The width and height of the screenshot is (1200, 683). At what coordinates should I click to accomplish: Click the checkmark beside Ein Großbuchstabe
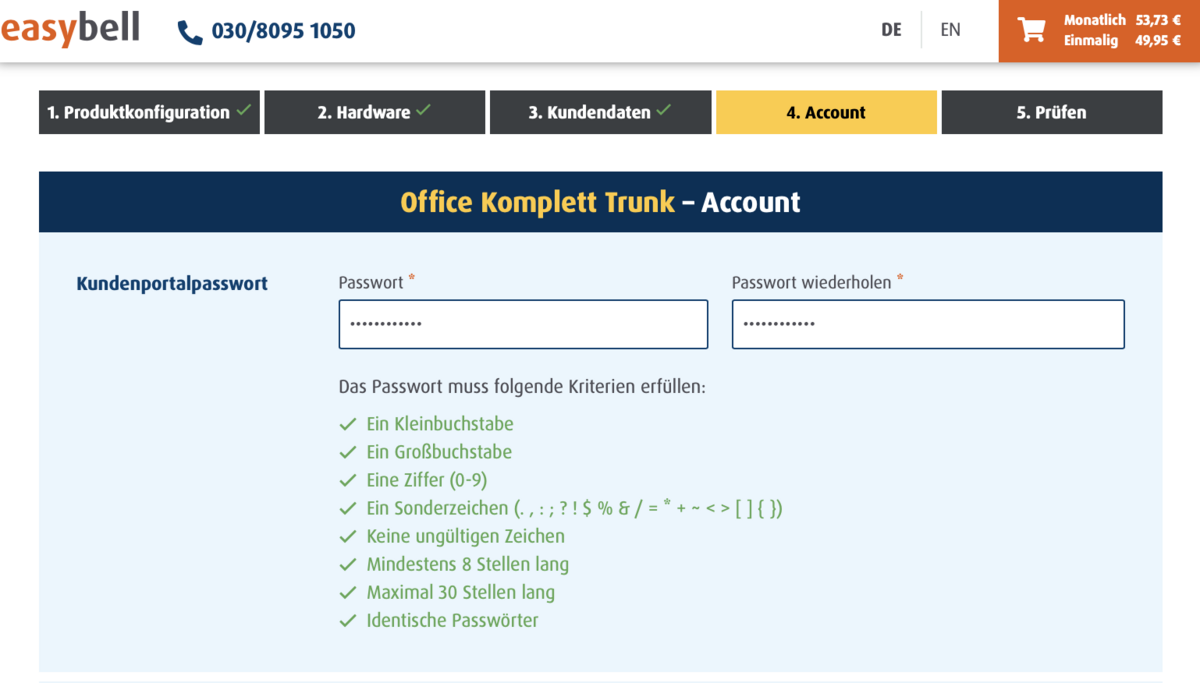pyautogui.click(x=348, y=452)
